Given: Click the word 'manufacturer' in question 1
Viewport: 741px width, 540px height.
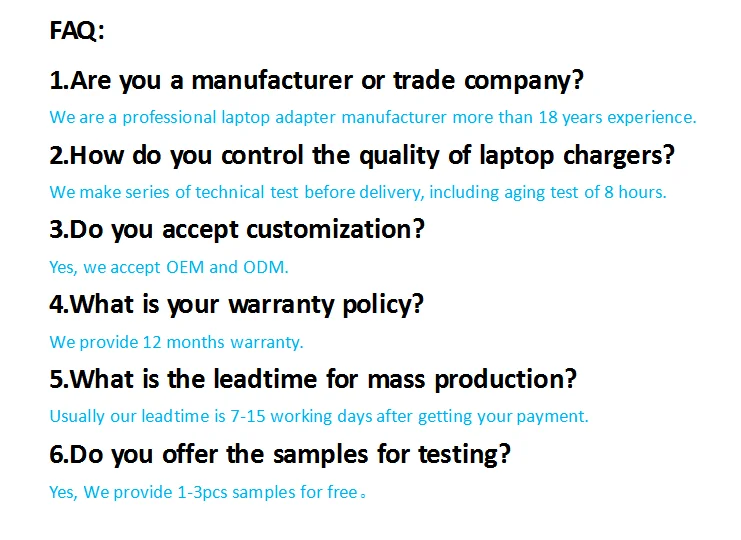Looking at the screenshot, I should 272,80.
